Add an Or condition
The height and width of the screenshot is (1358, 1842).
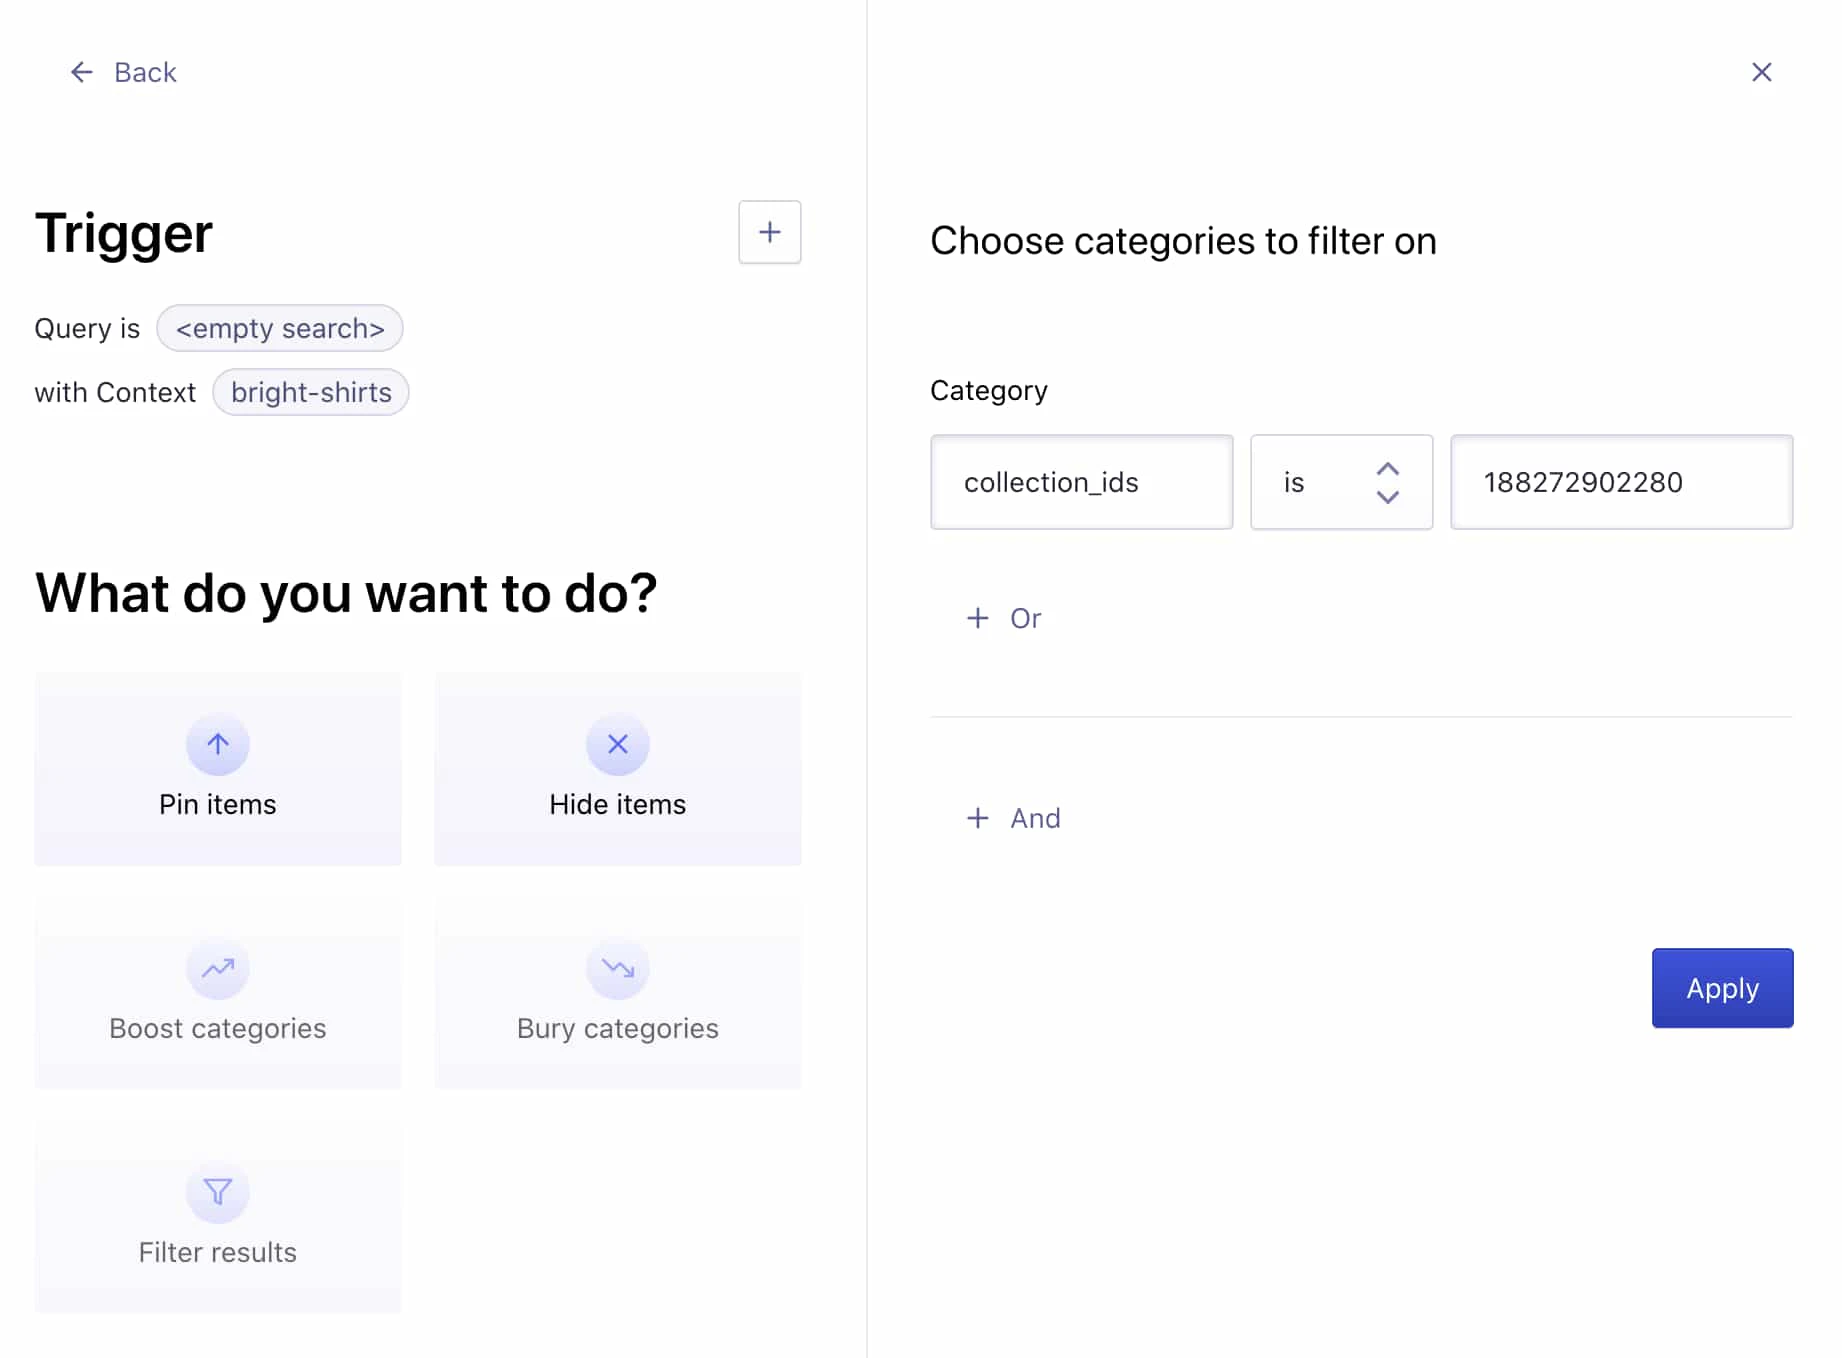click(1005, 618)
